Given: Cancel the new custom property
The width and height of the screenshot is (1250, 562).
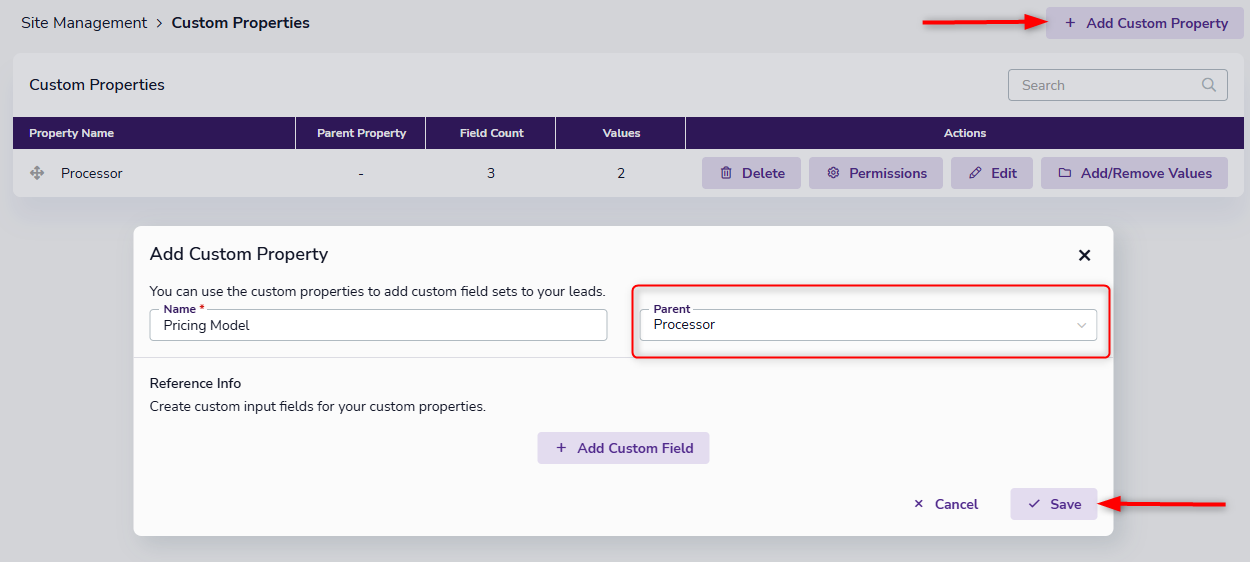Looking at the screenshot, I should click(945, 504).
